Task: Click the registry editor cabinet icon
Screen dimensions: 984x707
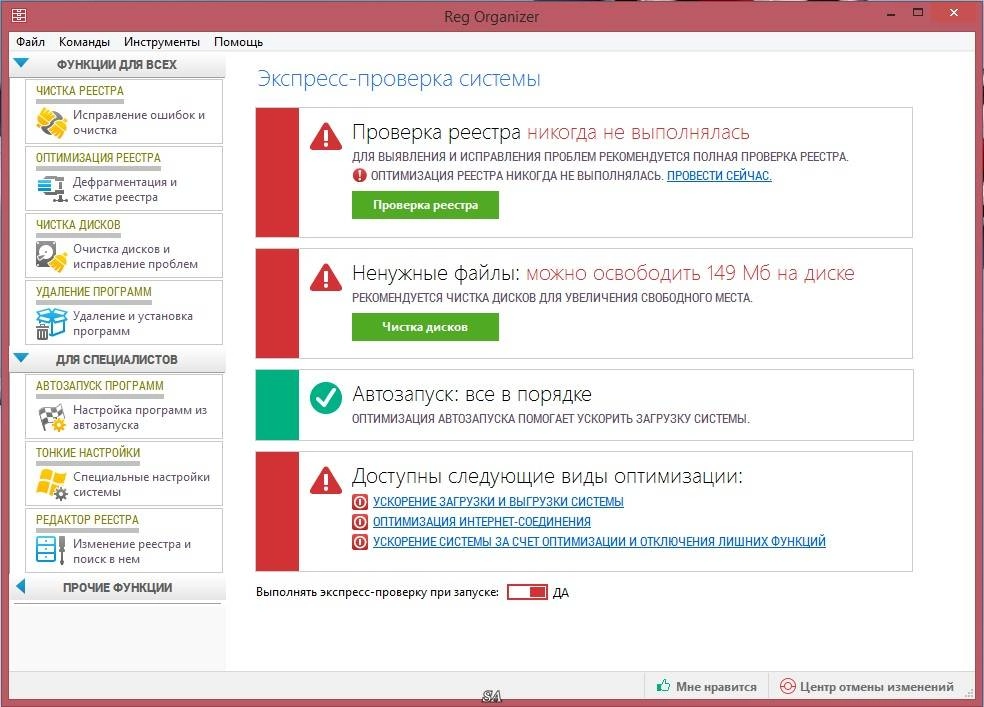Action: click(x=51, y=550)
